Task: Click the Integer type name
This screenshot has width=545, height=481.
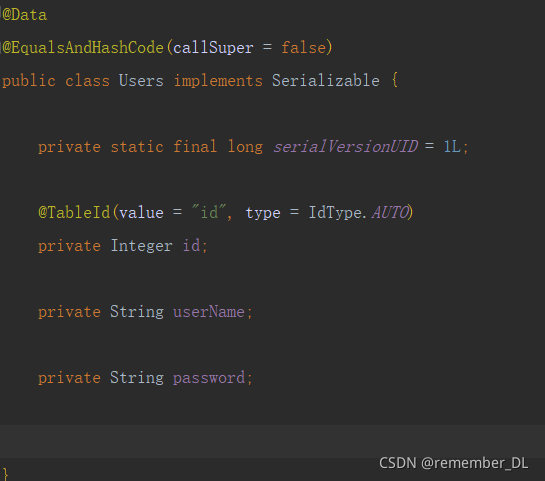Action: pos(141,245)
